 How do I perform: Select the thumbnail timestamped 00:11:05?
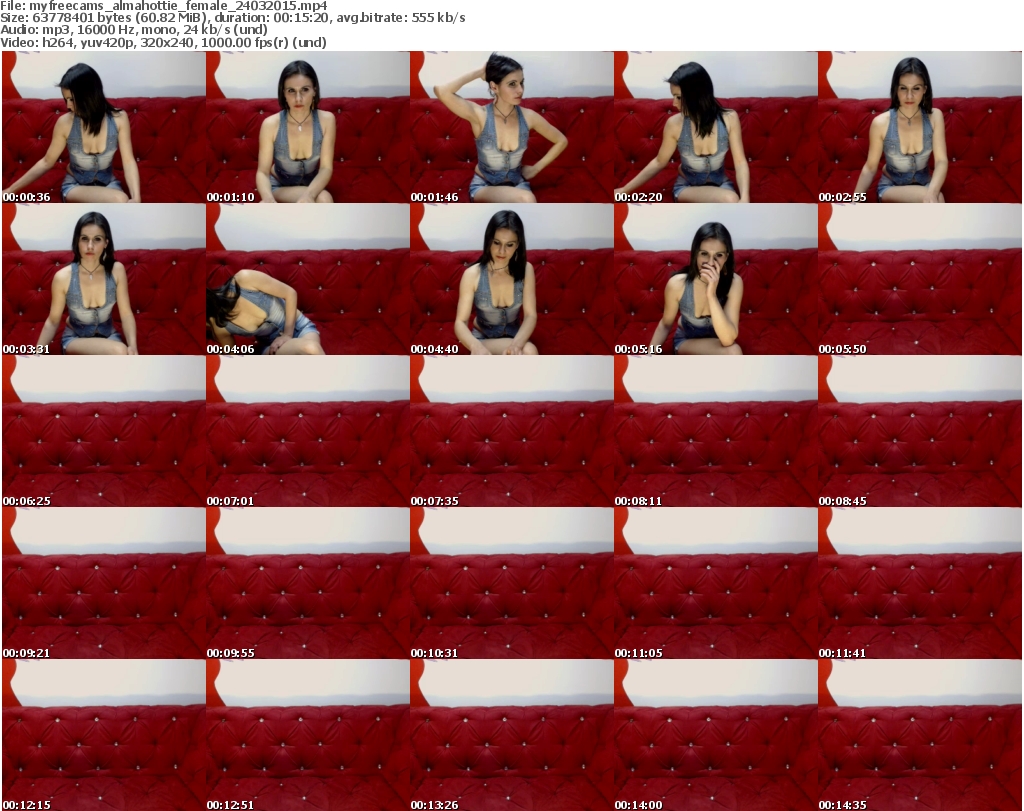pyautogui.click(x=715, y=583)
